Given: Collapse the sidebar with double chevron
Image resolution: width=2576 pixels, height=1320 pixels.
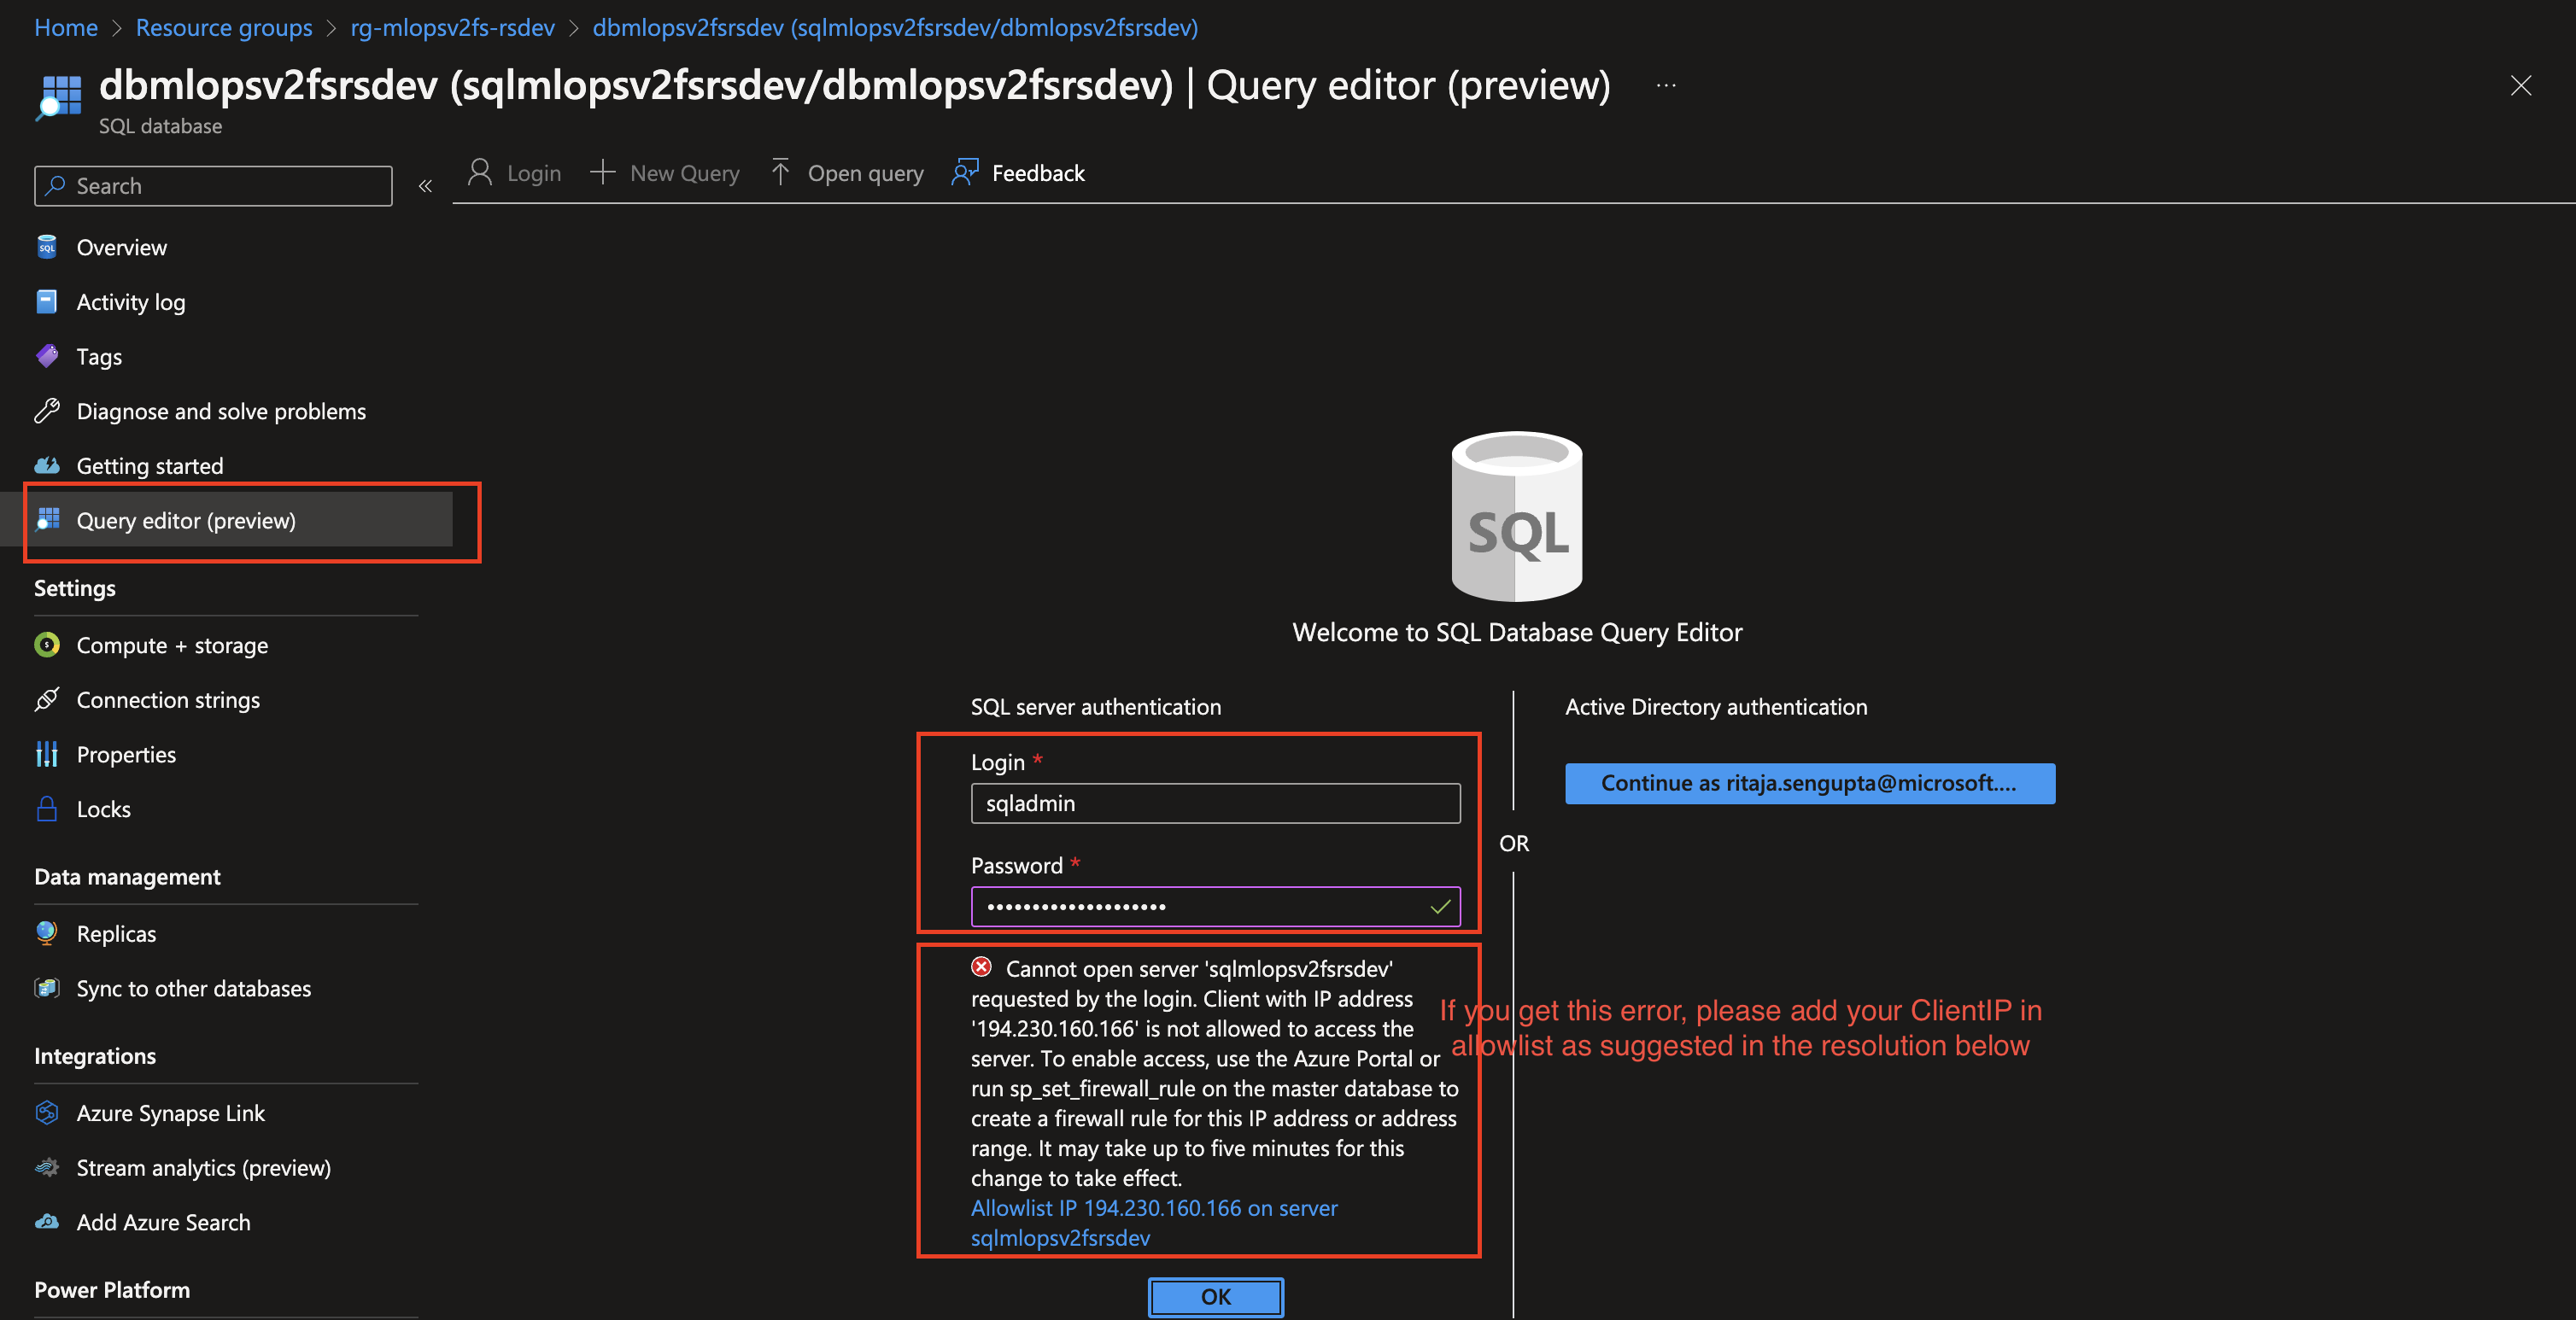Looking at the screenshot, I should point(425,186).
